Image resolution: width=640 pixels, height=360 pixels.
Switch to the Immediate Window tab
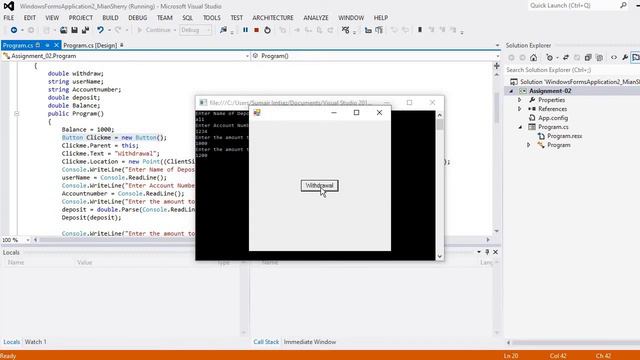pyautogui.click(x=310, y=342)
